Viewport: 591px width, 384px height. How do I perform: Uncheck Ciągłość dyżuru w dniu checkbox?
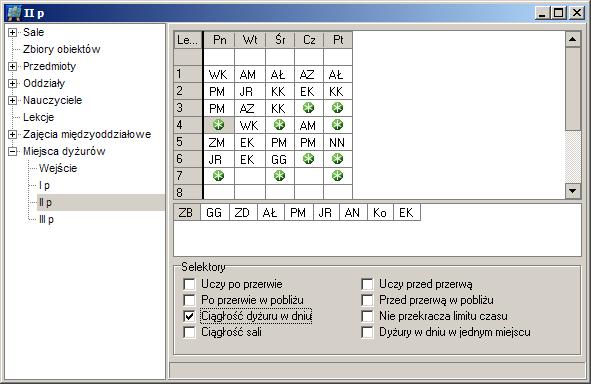pyautogui.click(x=189, y=316)
